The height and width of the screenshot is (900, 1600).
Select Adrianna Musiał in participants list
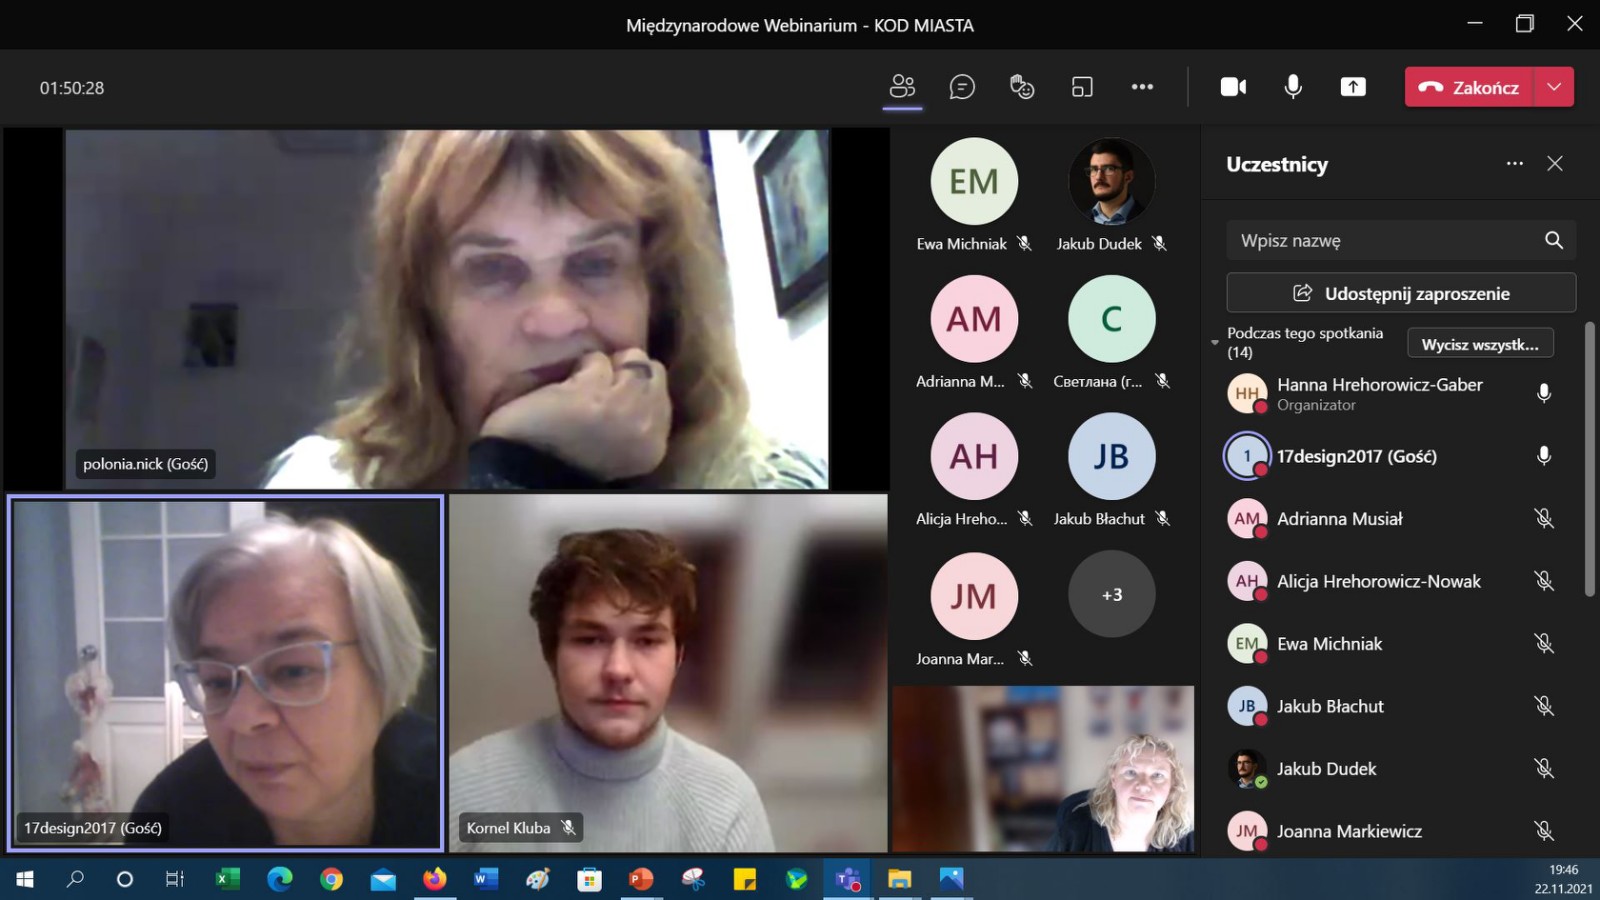(1339, 519)
